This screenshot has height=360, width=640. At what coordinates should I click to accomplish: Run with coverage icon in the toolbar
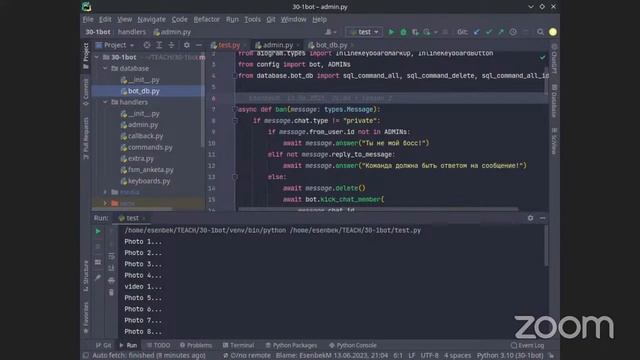point(415,32)
